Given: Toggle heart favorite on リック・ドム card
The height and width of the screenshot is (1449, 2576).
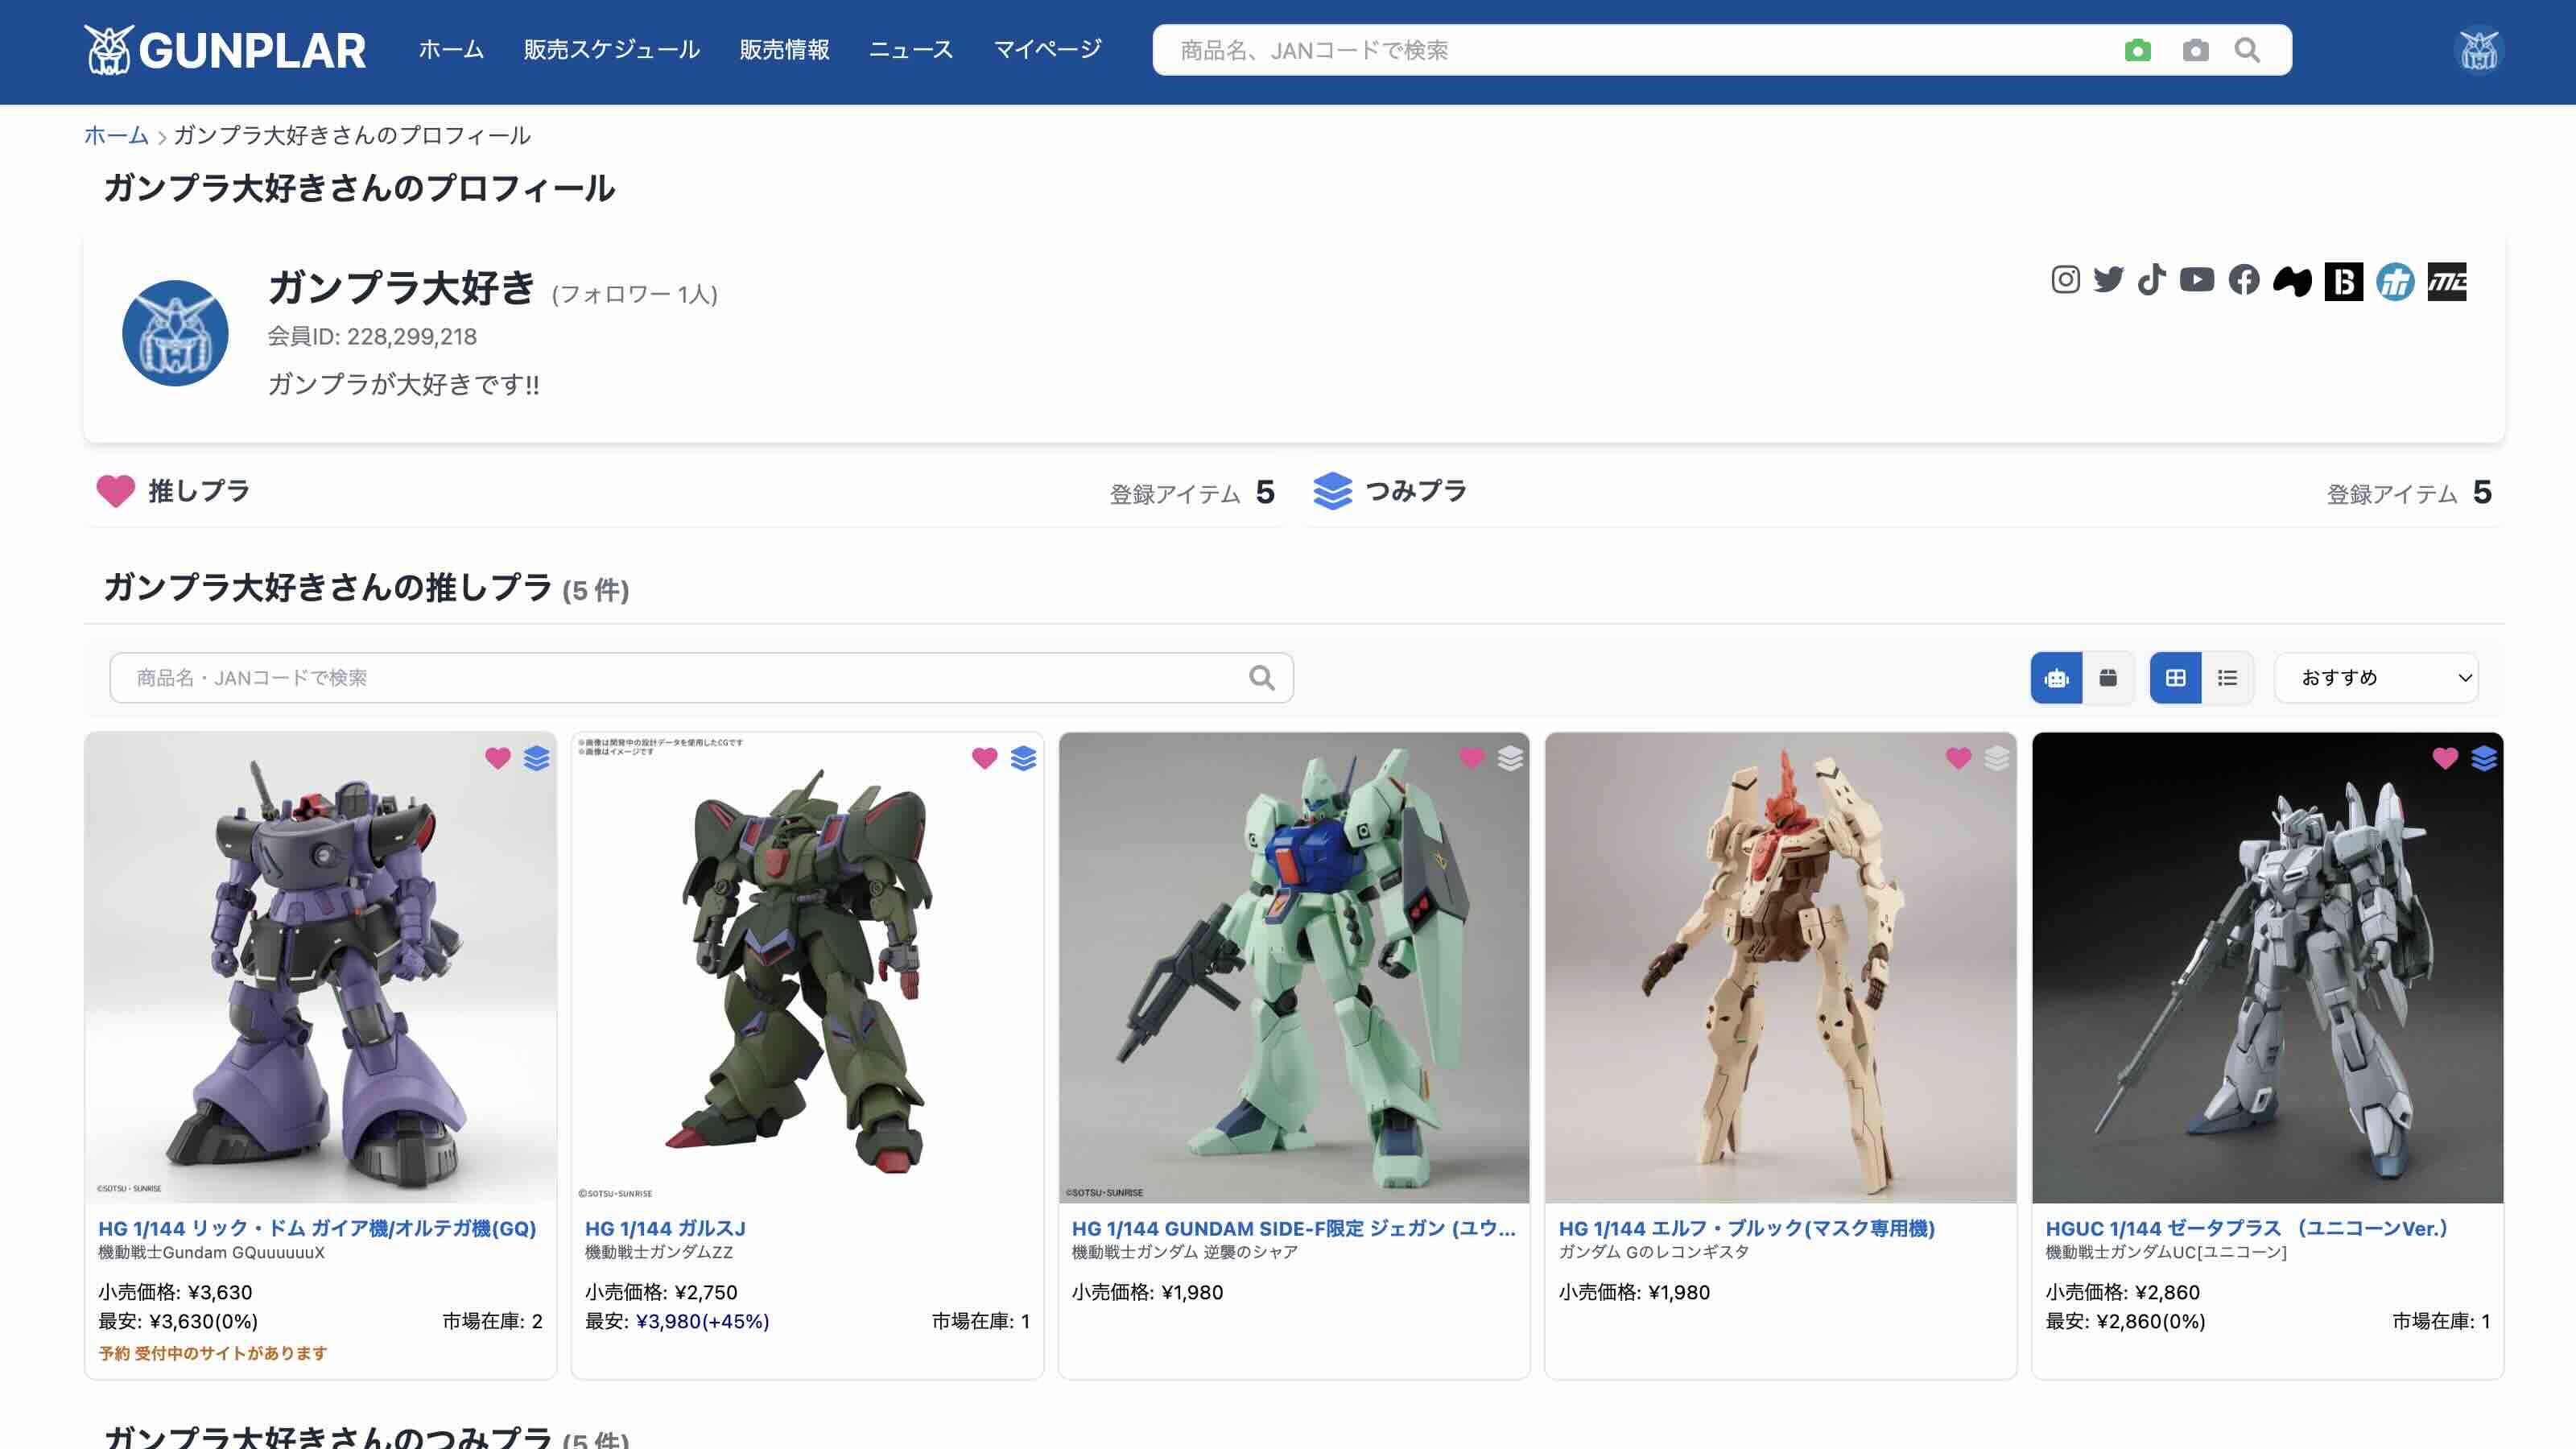Looking at the screenshot, I should coord(498,758).
